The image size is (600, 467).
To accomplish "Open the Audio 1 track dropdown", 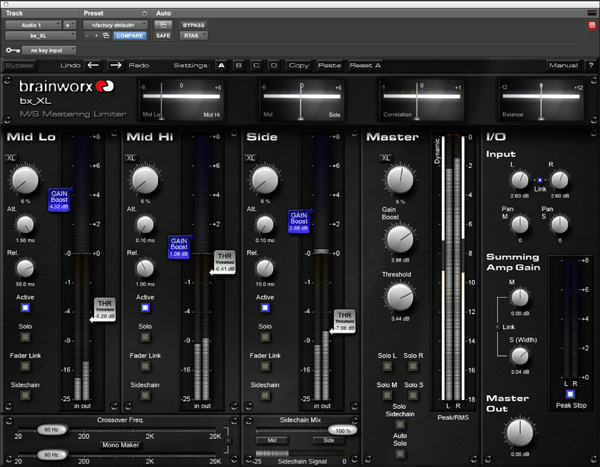I will pos(33,25).
